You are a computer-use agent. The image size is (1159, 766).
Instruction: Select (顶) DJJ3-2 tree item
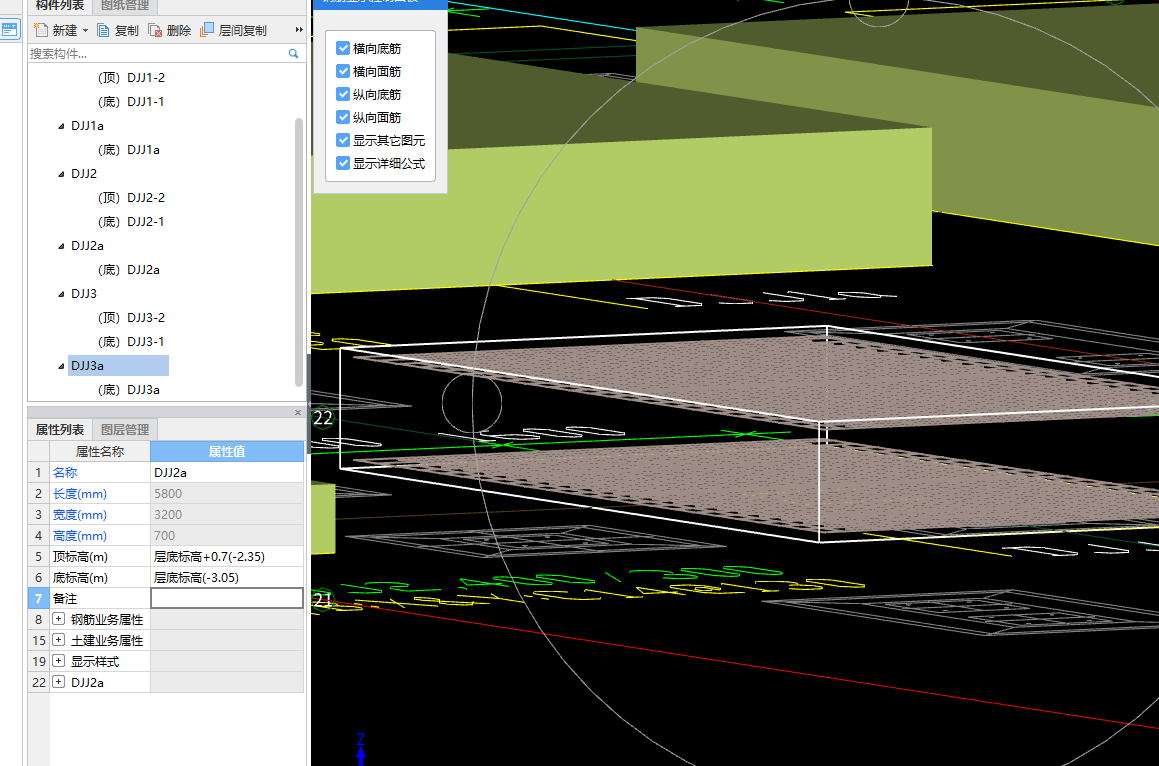coord(131,317)
